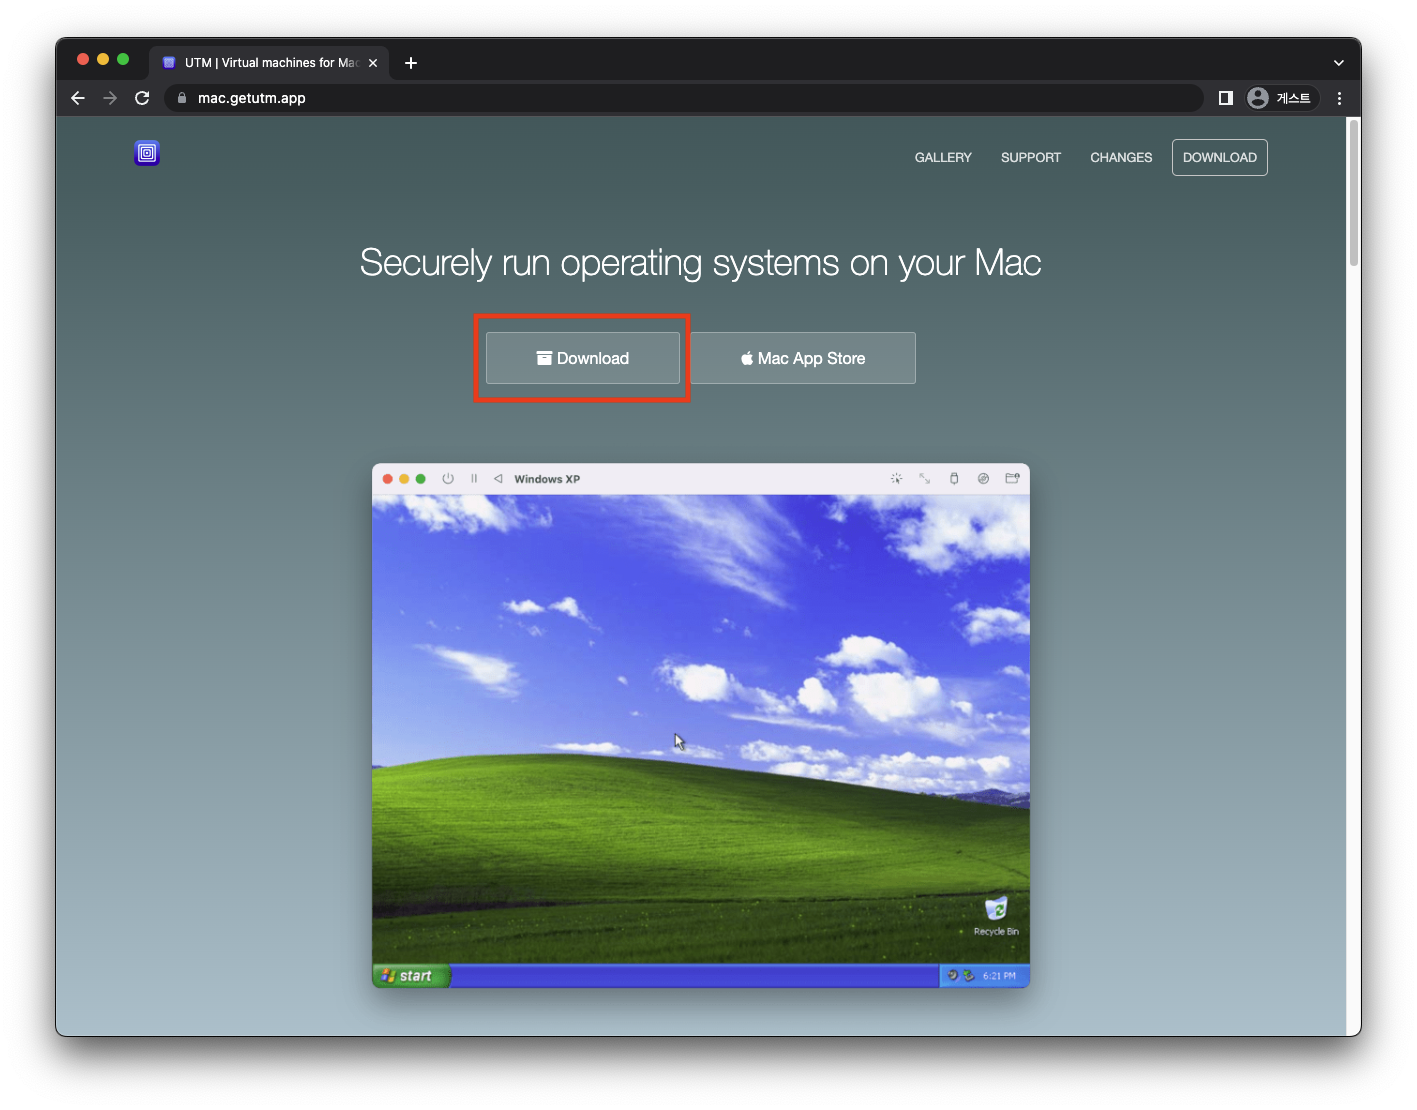The width and height of the screenshot is (1417, 1110).
Task: Toggle the browser side panel
Action: (1225, 98)
